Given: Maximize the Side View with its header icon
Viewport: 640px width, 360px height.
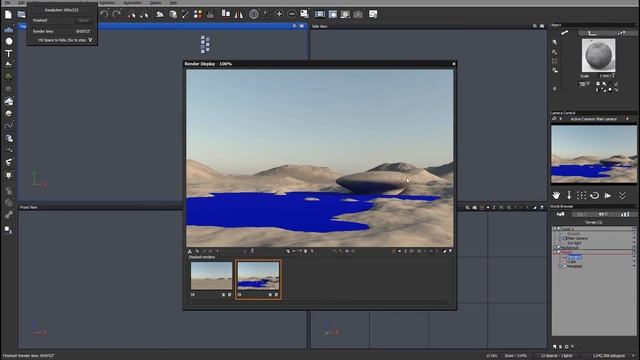Looking at the screenshot, I should (x=542, y=26).
